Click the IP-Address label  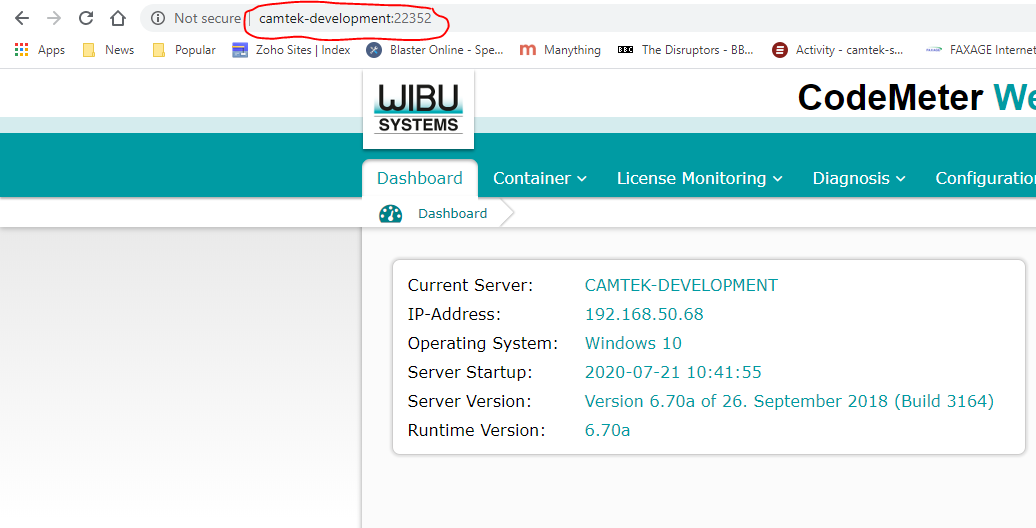coord(455,315)
